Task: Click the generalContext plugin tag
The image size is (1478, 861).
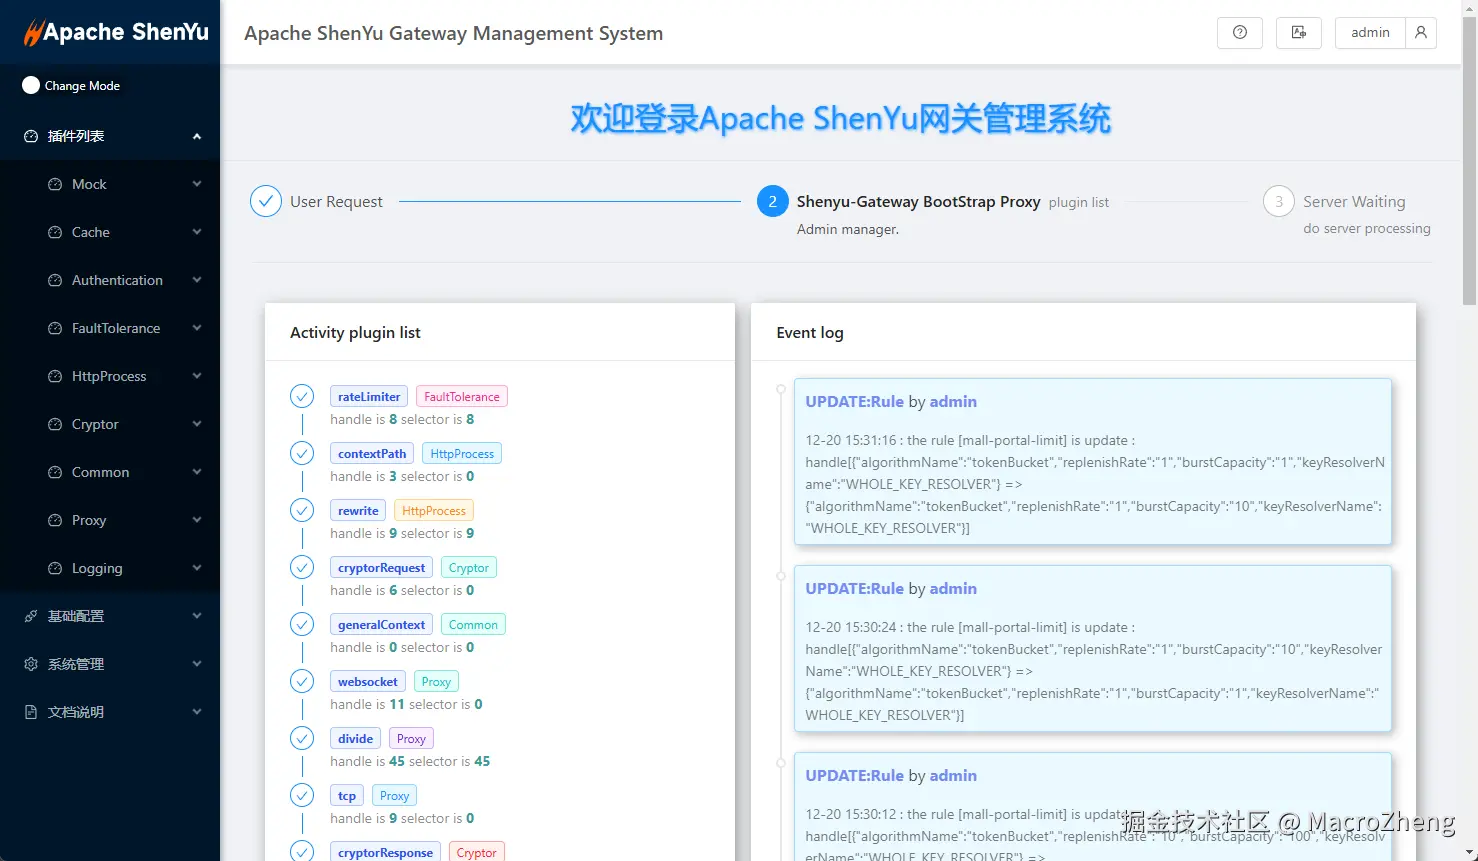Action: tap(381, 624)
